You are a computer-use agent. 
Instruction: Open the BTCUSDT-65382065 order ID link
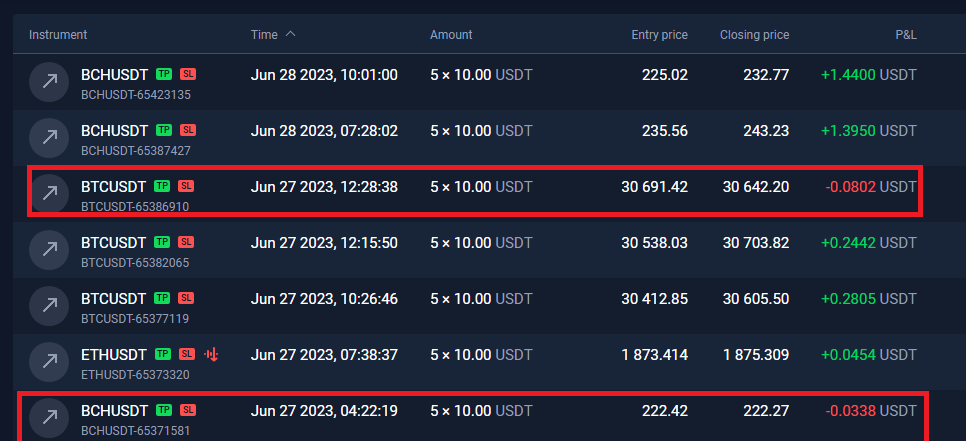point(135,262)
